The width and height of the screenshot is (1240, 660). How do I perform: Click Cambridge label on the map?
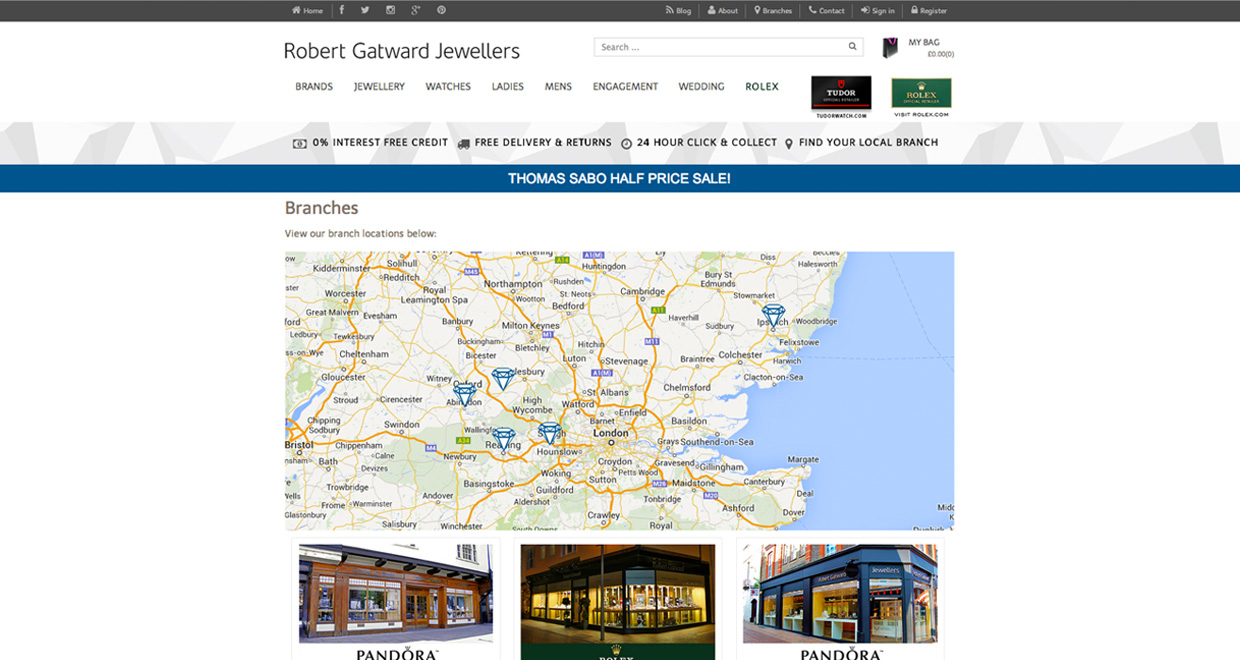tap(642, 292)
